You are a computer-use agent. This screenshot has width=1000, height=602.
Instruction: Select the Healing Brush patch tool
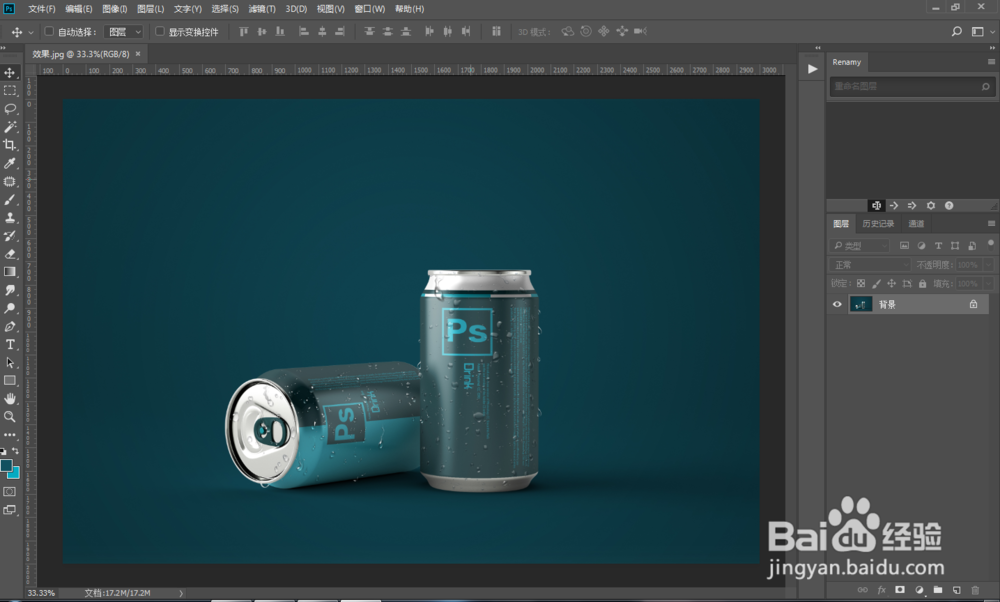[10, 181]
